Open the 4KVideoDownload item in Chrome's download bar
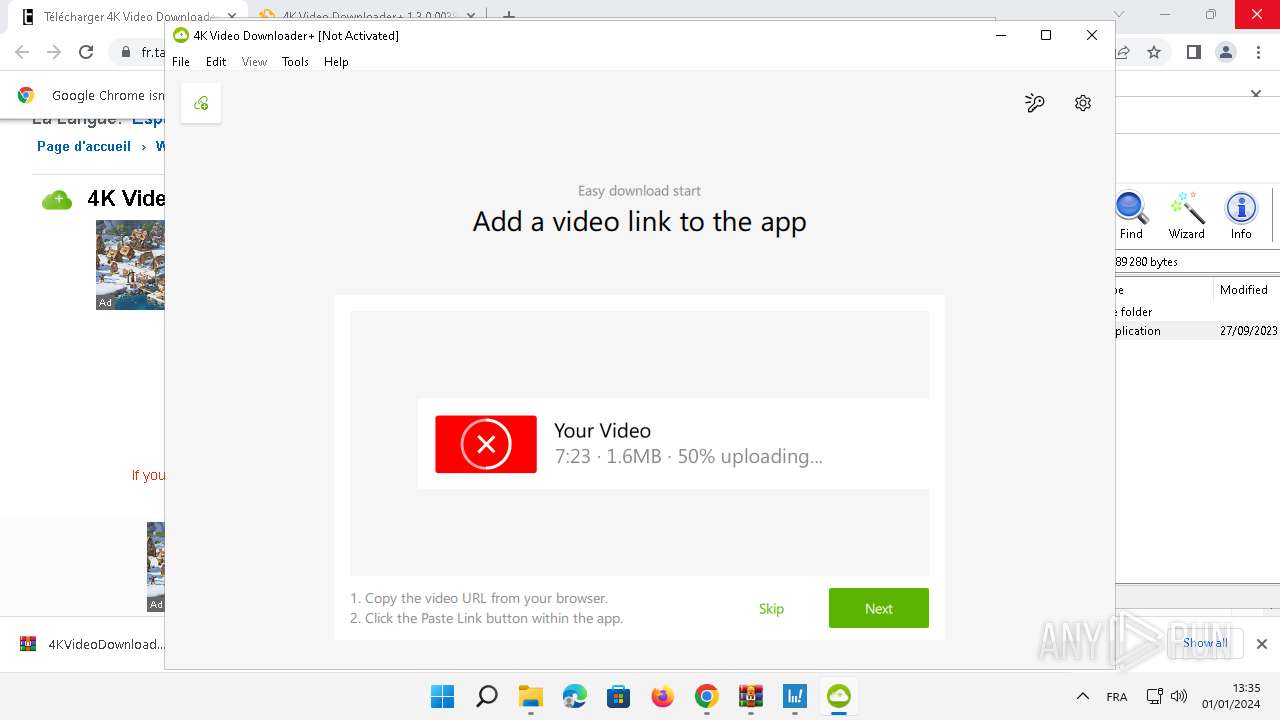Screen dimensions: 1280x720 click(92, 644)
